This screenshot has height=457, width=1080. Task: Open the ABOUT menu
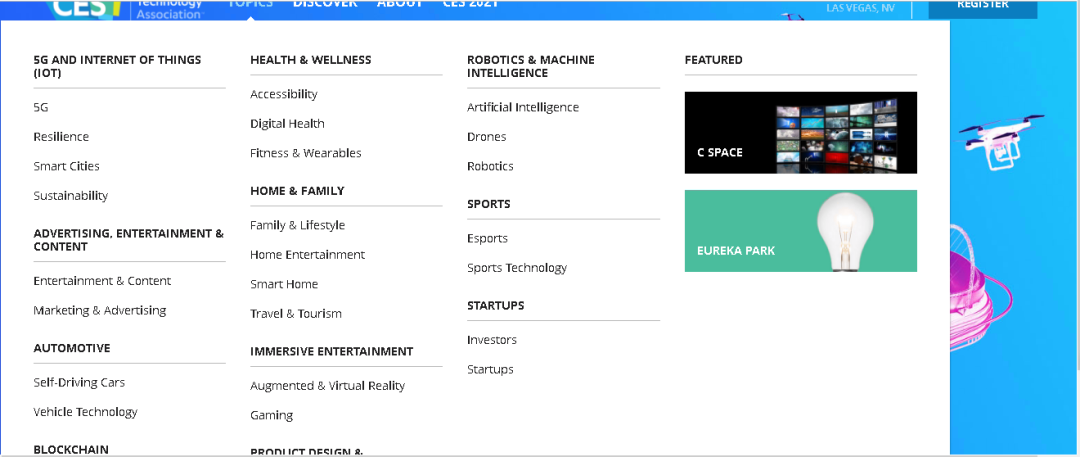(x=400, y=4)
